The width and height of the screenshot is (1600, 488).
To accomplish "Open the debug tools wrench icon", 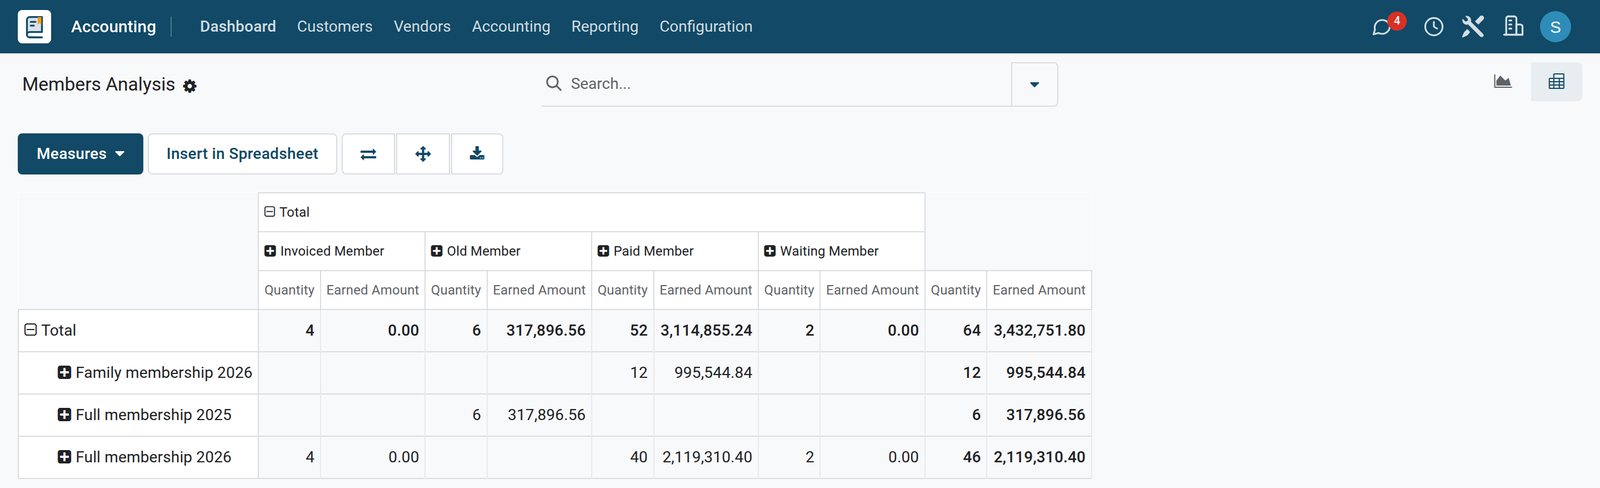I will 1473,27.
